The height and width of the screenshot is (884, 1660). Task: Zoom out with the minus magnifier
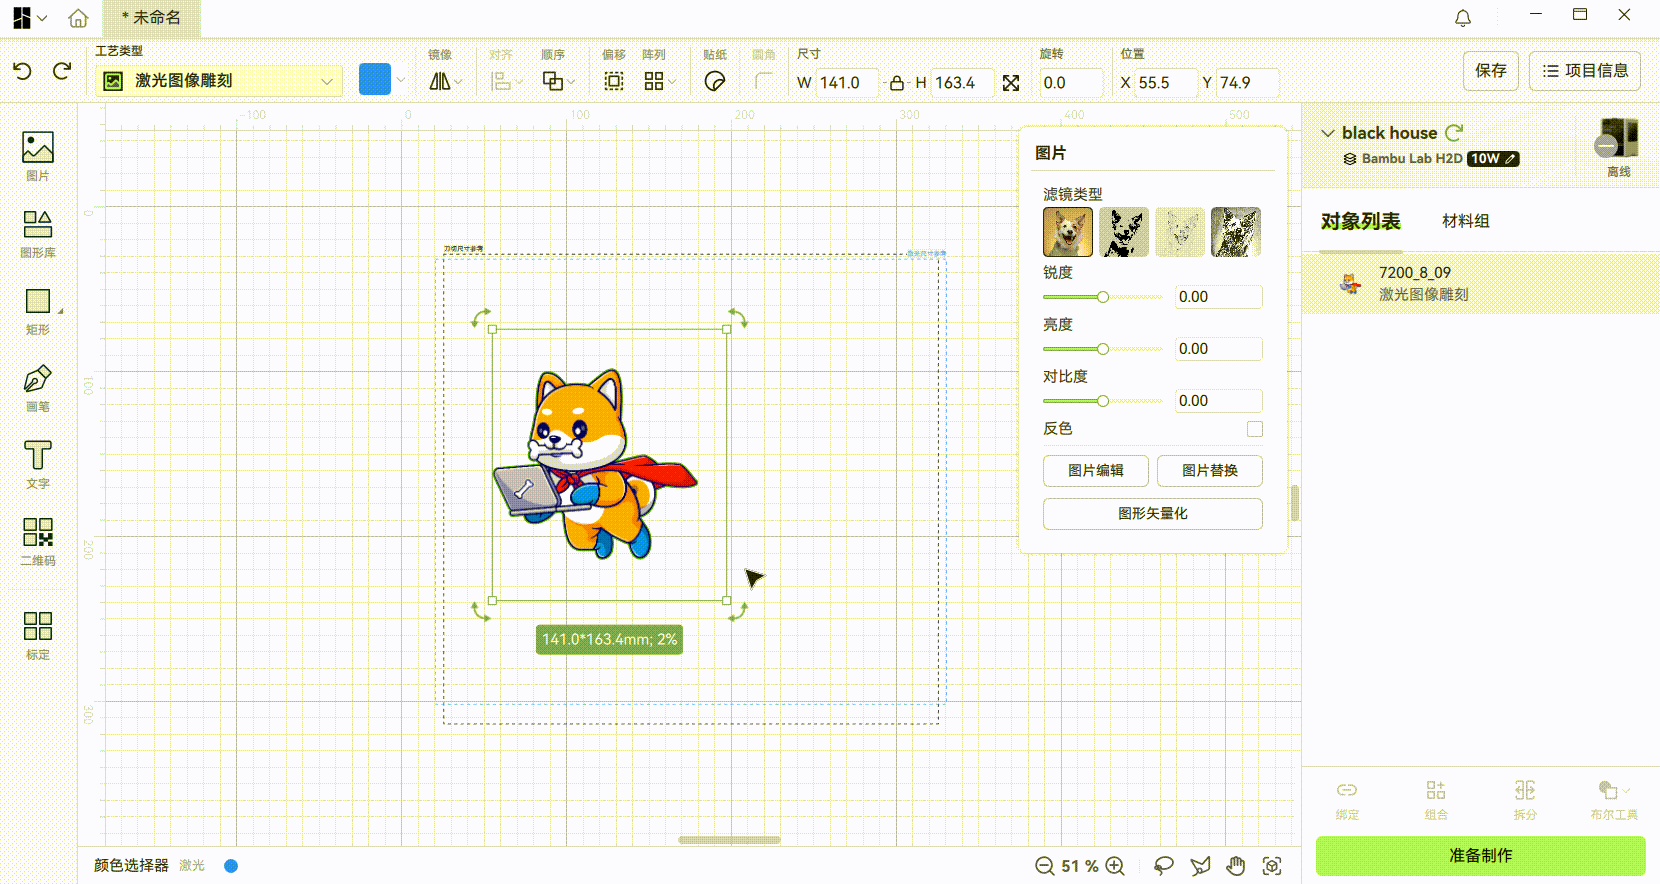tap(1045, 866)
